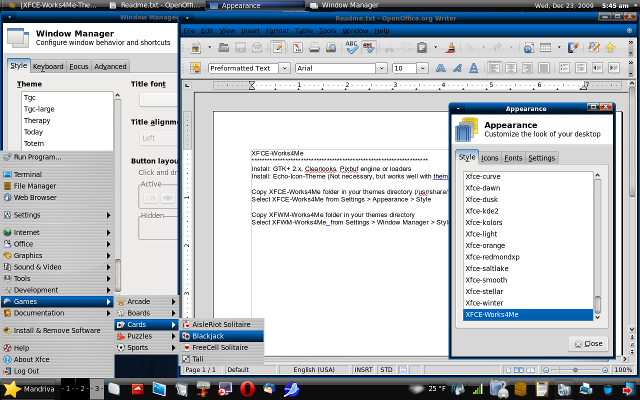This screenshot has width=640, height=400.
Task: Open the font size 10 dropdown
Action: pyautogui.click(x=422, y=68)
